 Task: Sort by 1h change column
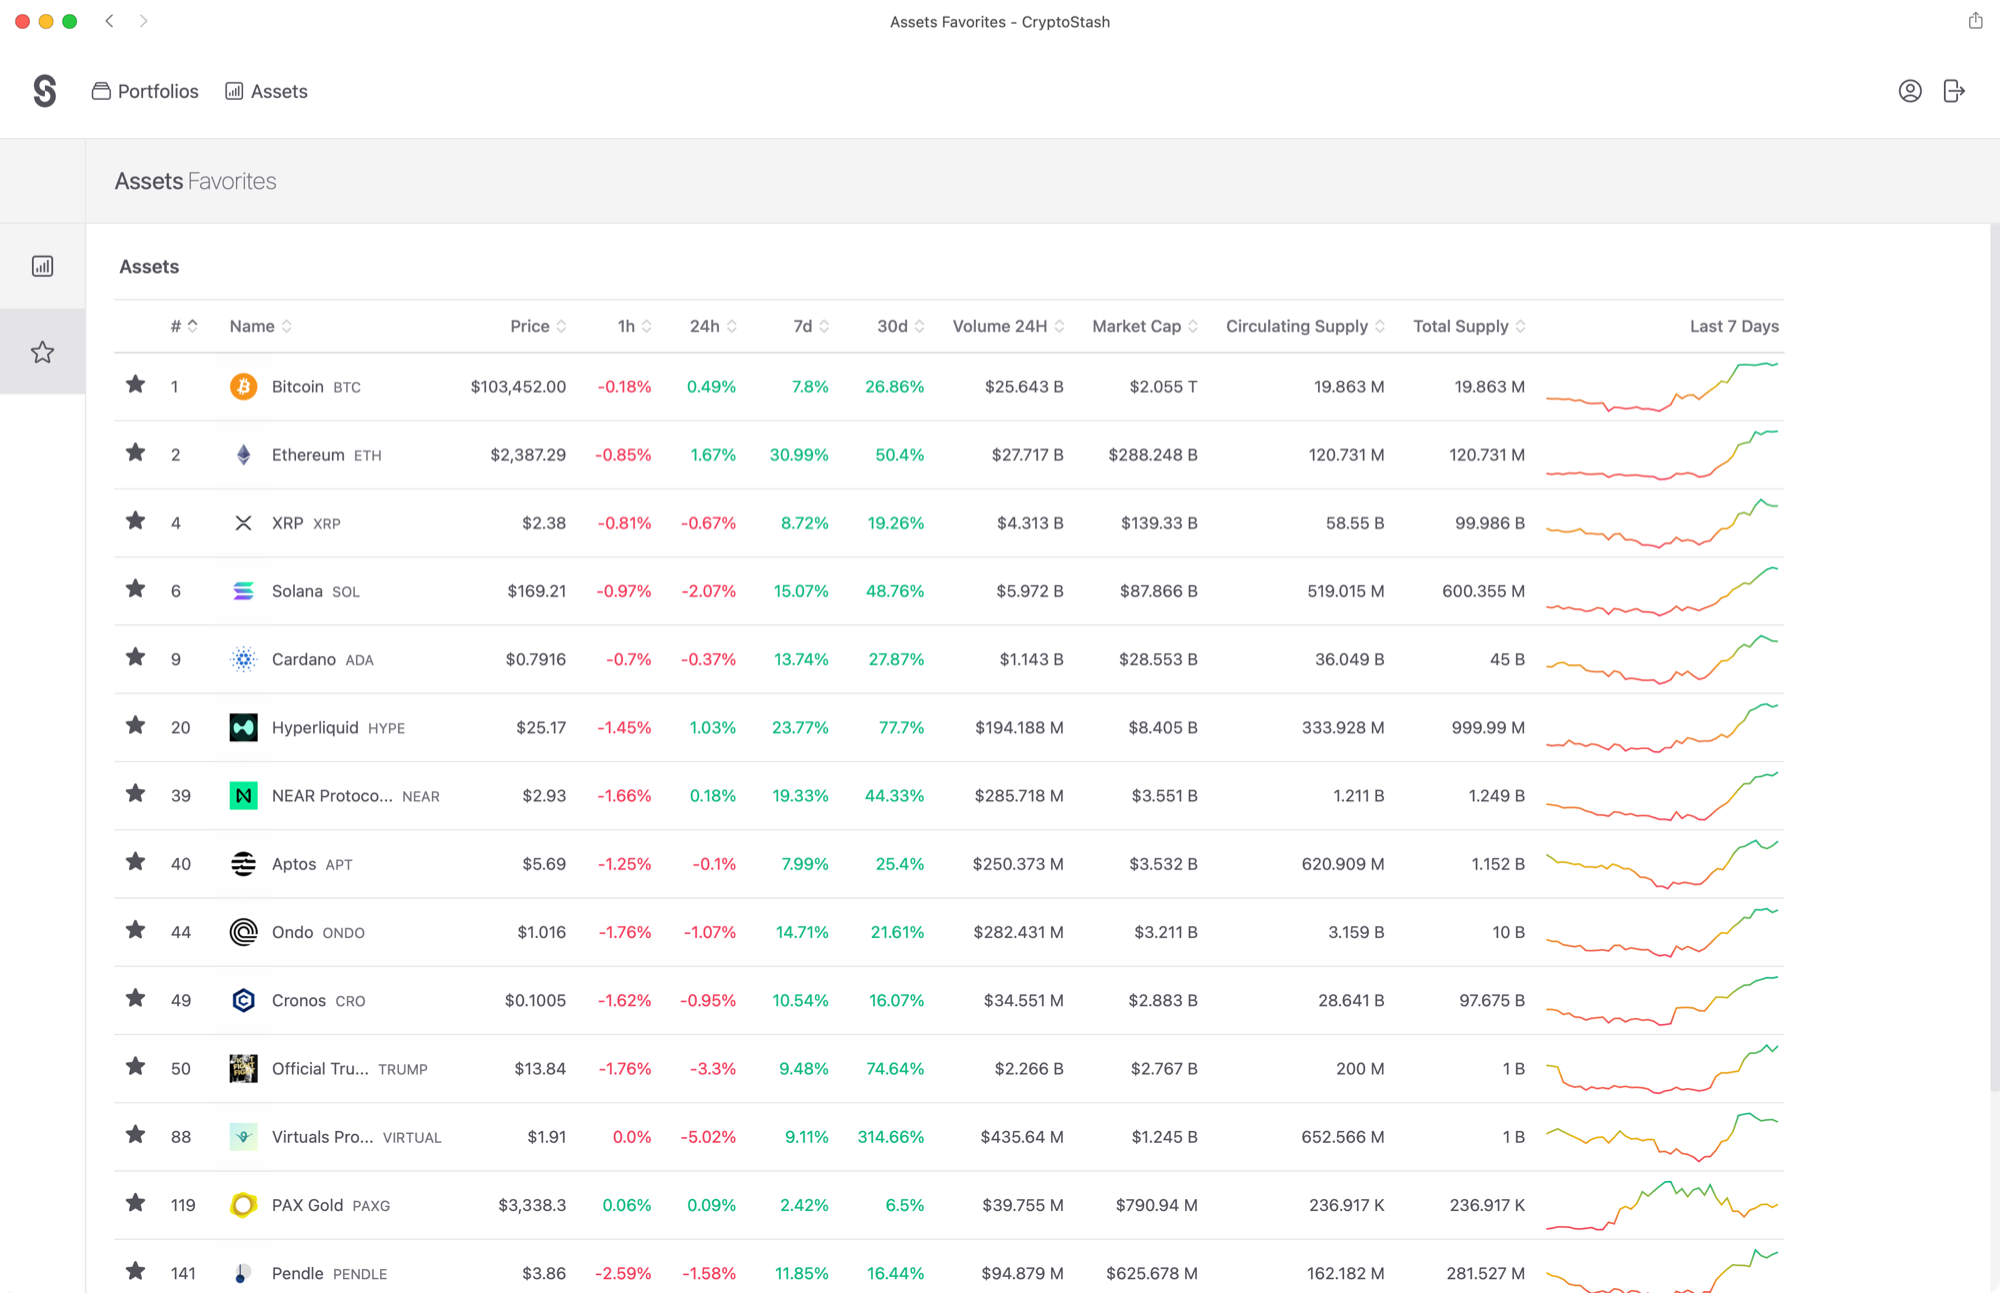pos(635,326)
